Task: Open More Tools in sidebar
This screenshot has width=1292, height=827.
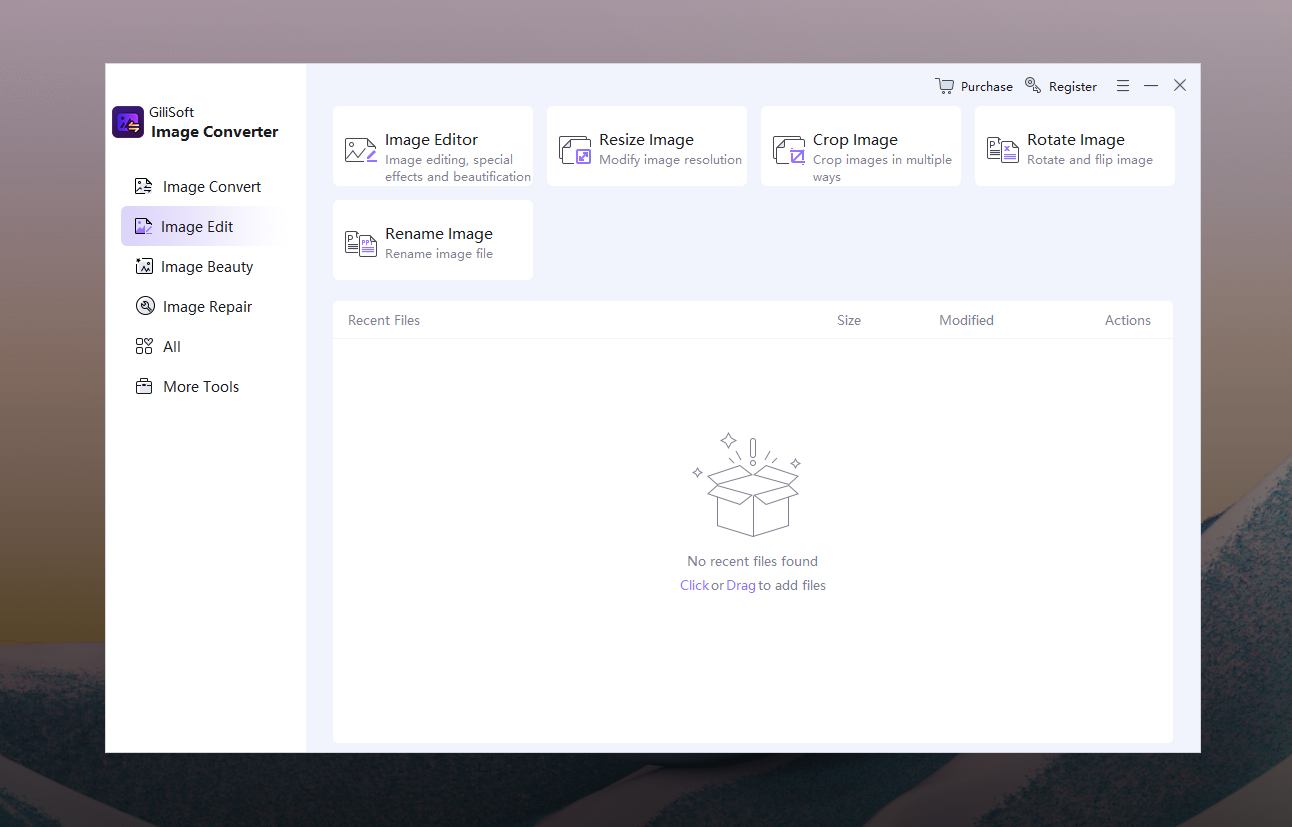Action: (x=200, y=387)
